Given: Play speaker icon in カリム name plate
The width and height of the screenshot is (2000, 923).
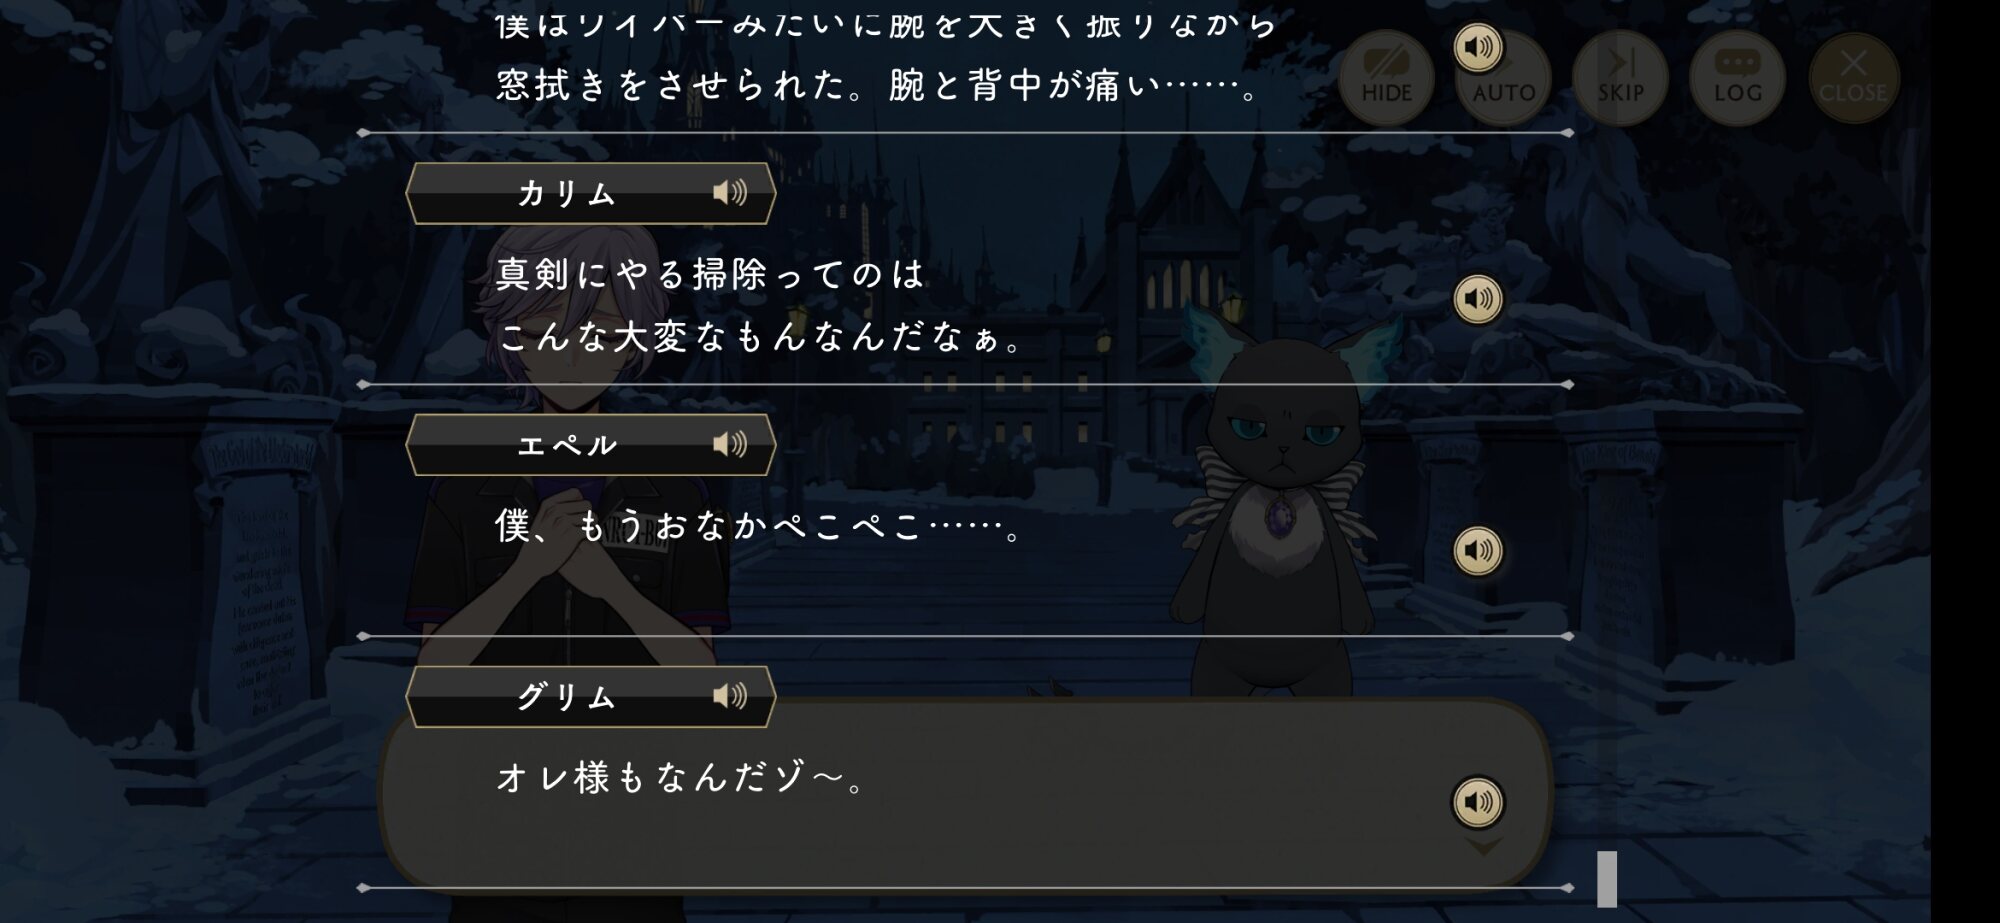Looking at the screenshot, I should (730, 192).
